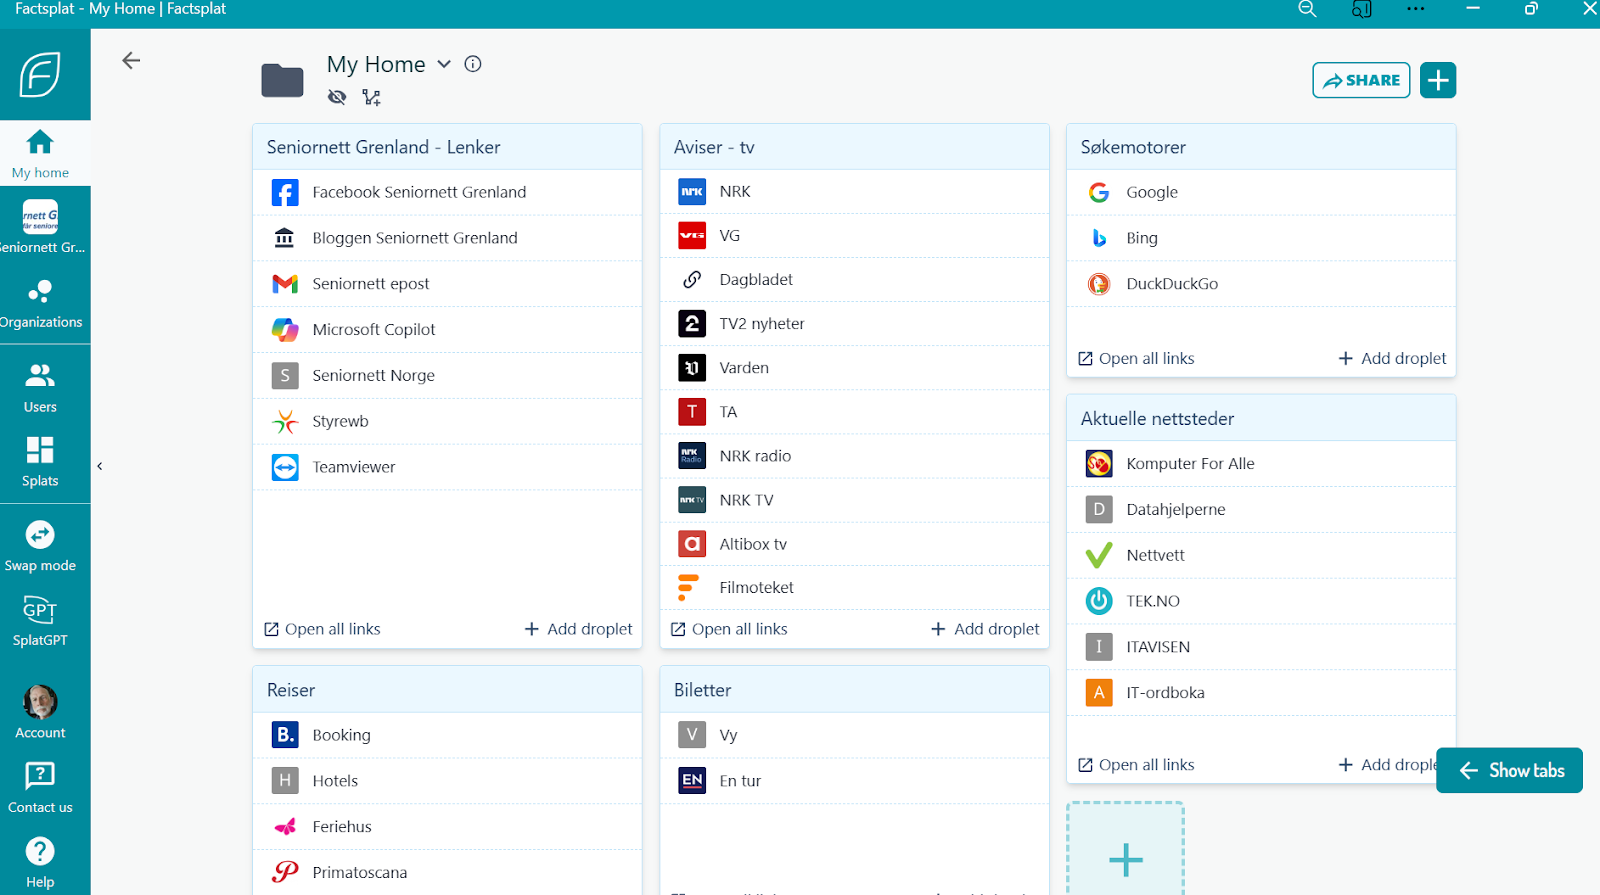Image resolution: width=1600 pixels, height=895 pixels.
Task: Click the title bar cast icon
Action: click(1361, 9)
